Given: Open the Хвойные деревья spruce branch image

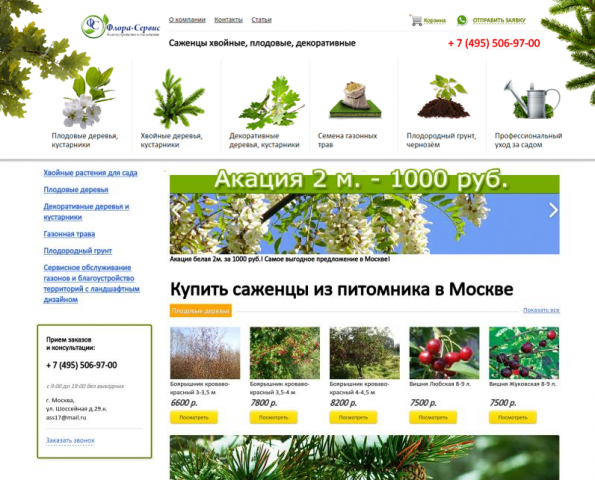Looking at the screenshot, I should tap(178, 98).
